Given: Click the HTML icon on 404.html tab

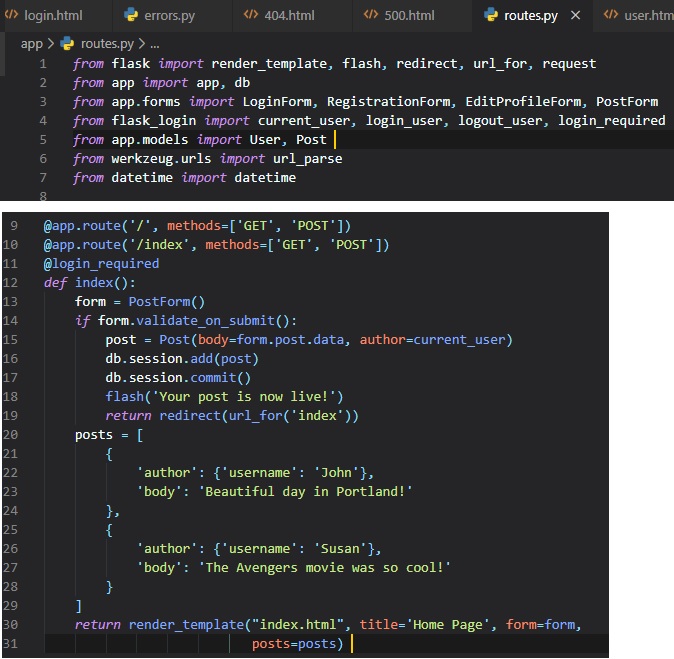Looking at the screenshot, I should click(252, 16).
